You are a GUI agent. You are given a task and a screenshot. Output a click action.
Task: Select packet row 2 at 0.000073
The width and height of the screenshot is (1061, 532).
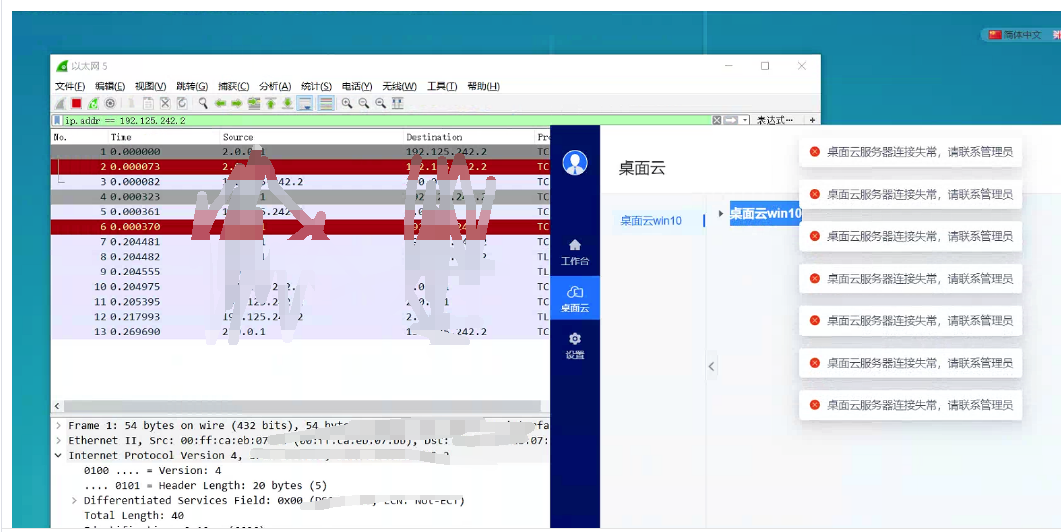point(300,167)
